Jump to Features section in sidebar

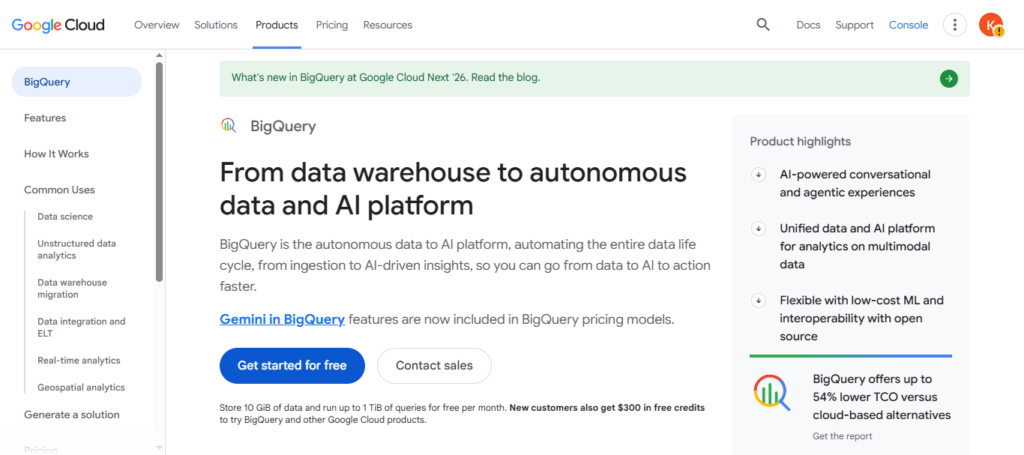[45, 118]
